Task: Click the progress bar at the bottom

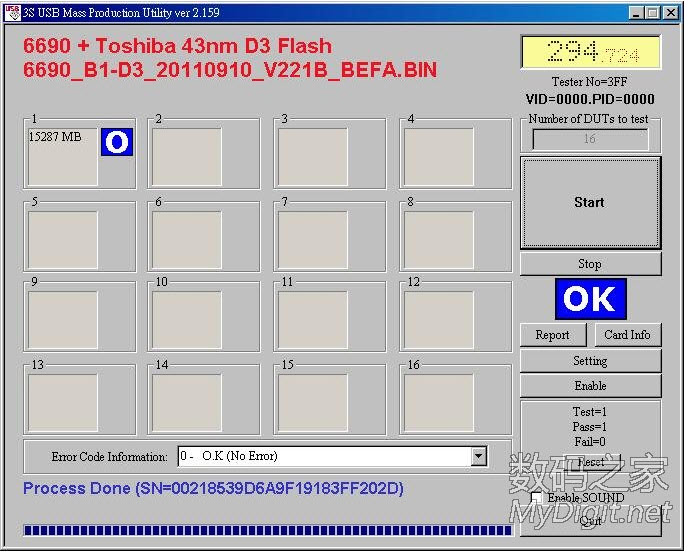Action: pos(266,531)
